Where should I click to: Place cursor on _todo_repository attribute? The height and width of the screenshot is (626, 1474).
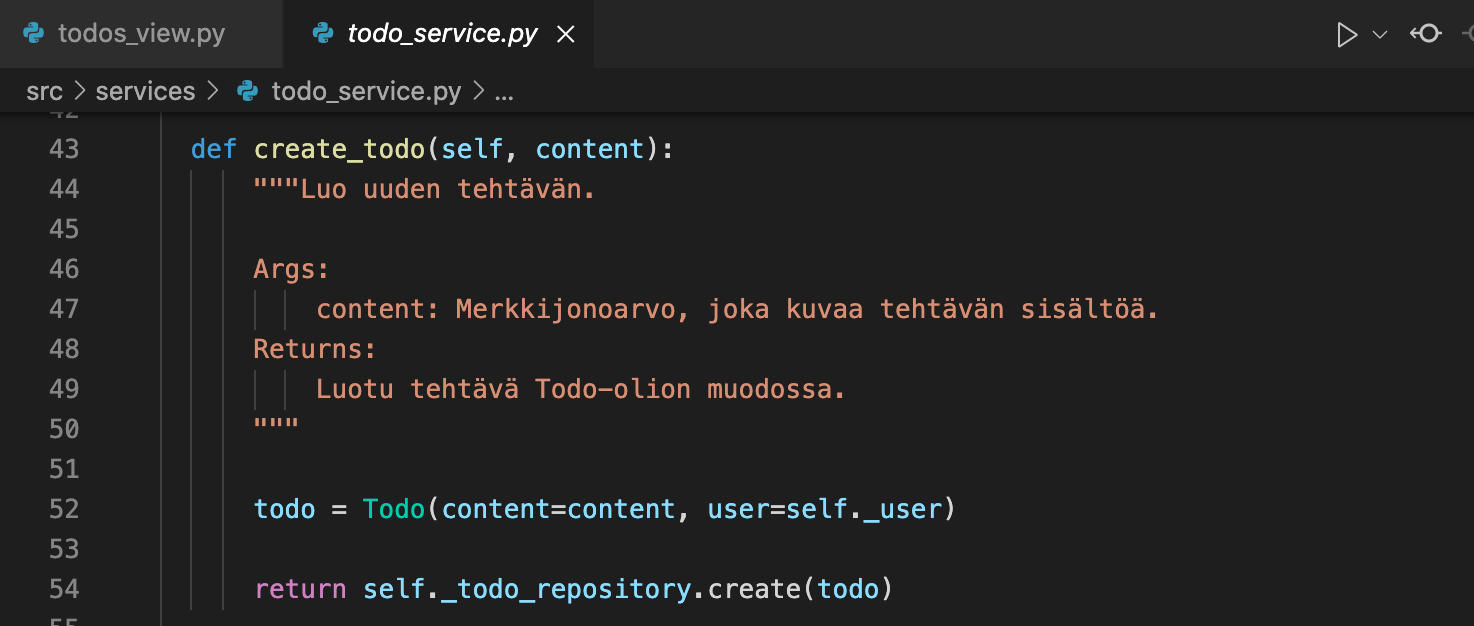[x=566, y=589]
